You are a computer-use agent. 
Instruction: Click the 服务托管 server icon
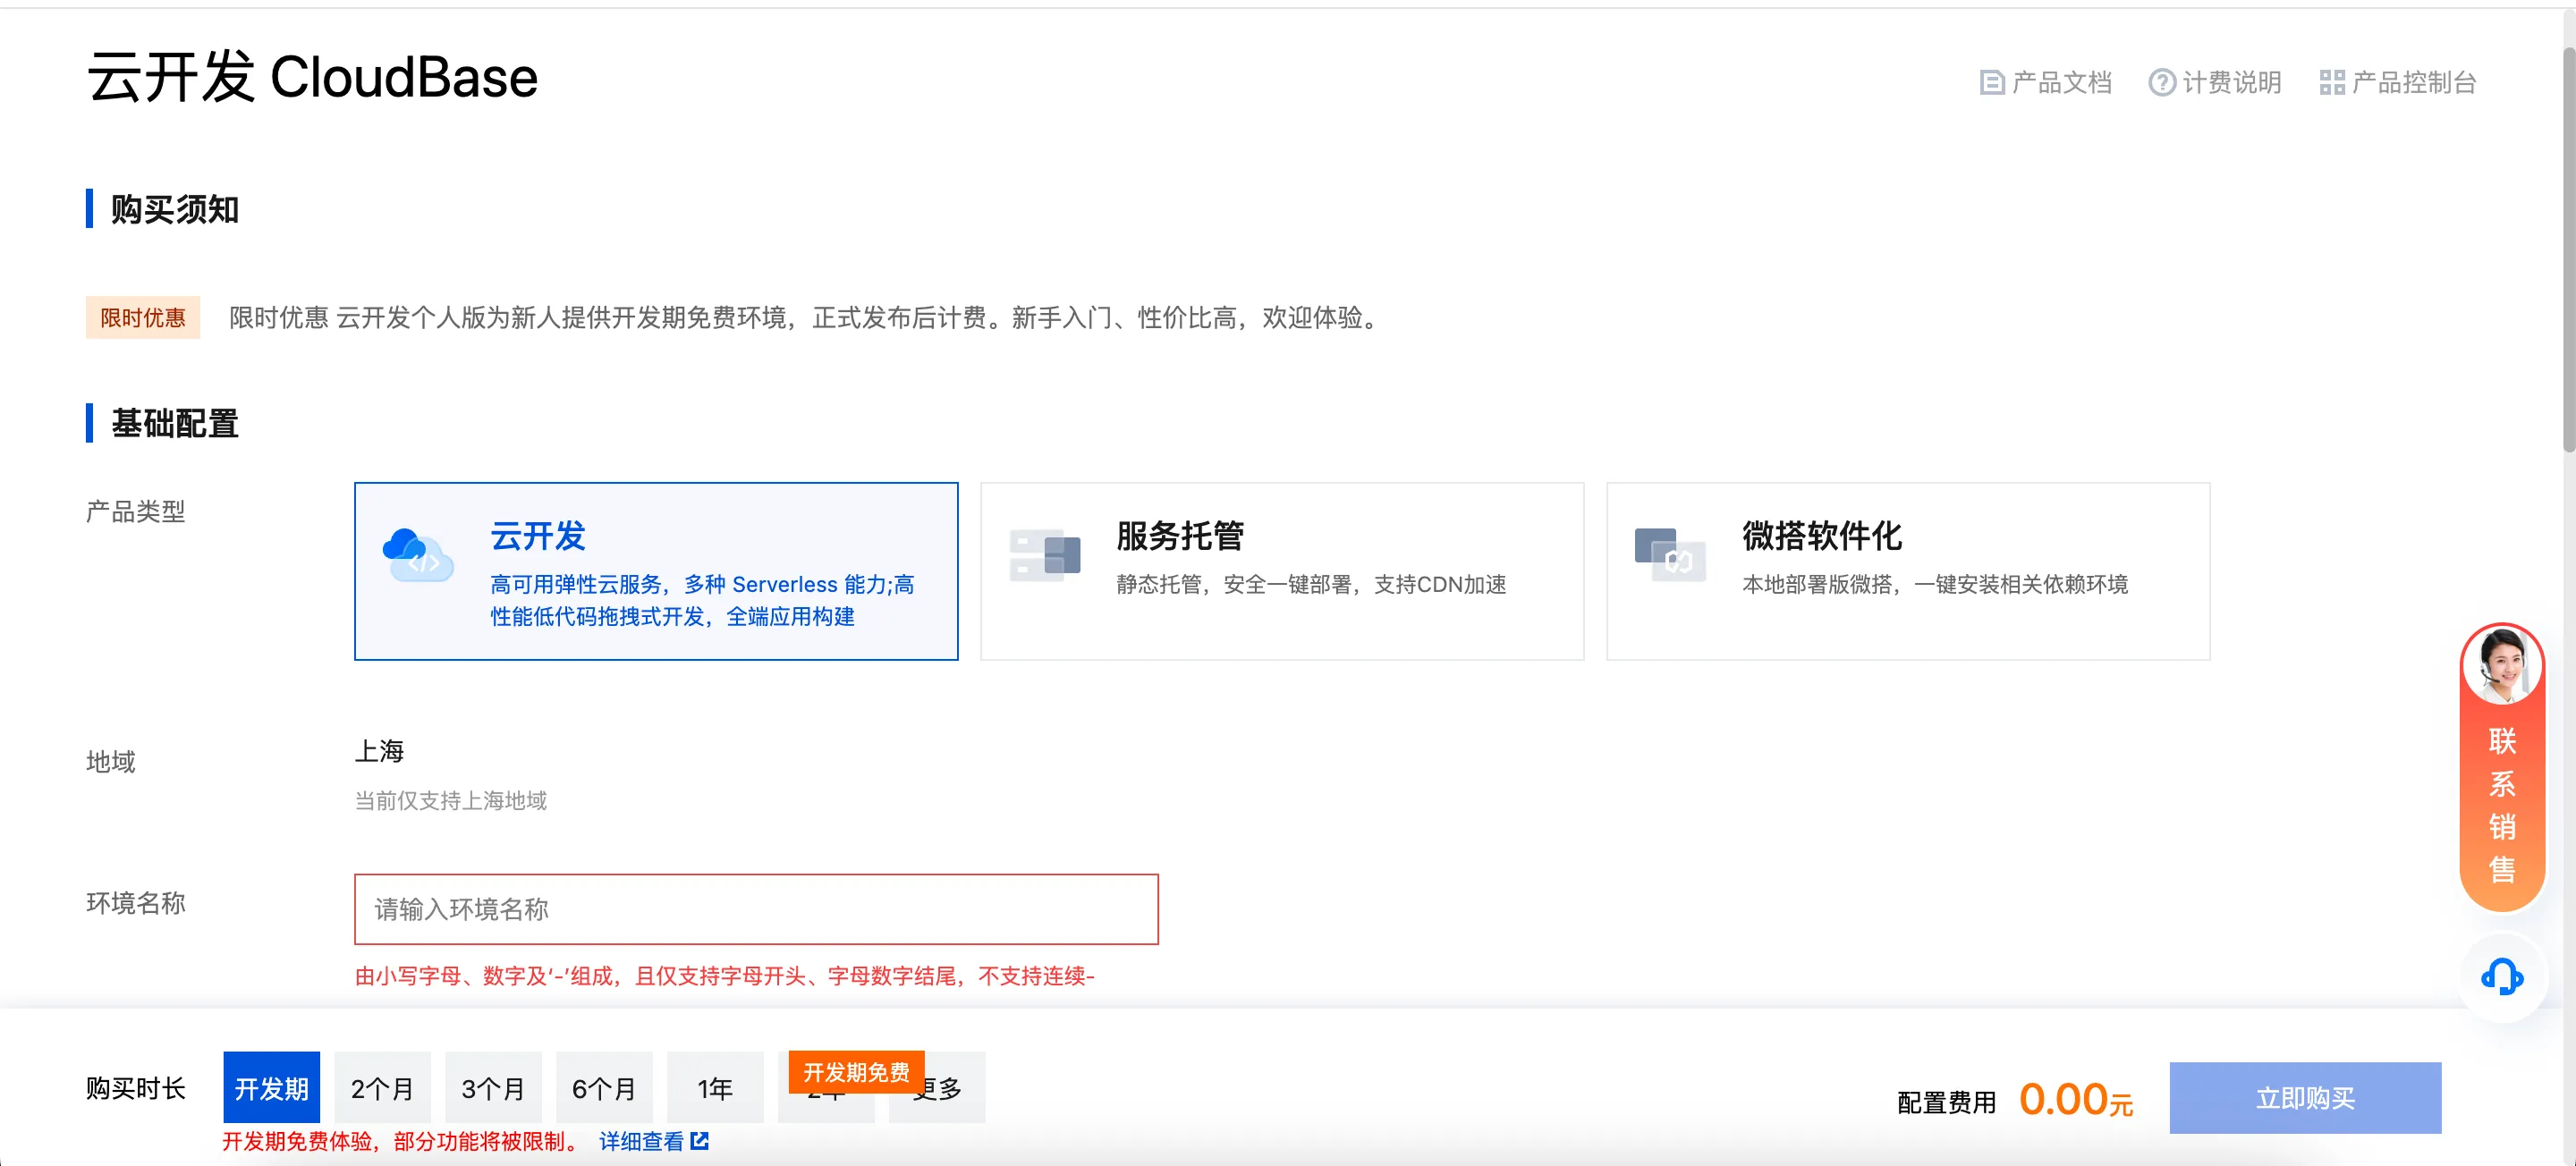tap(1044, 555)
